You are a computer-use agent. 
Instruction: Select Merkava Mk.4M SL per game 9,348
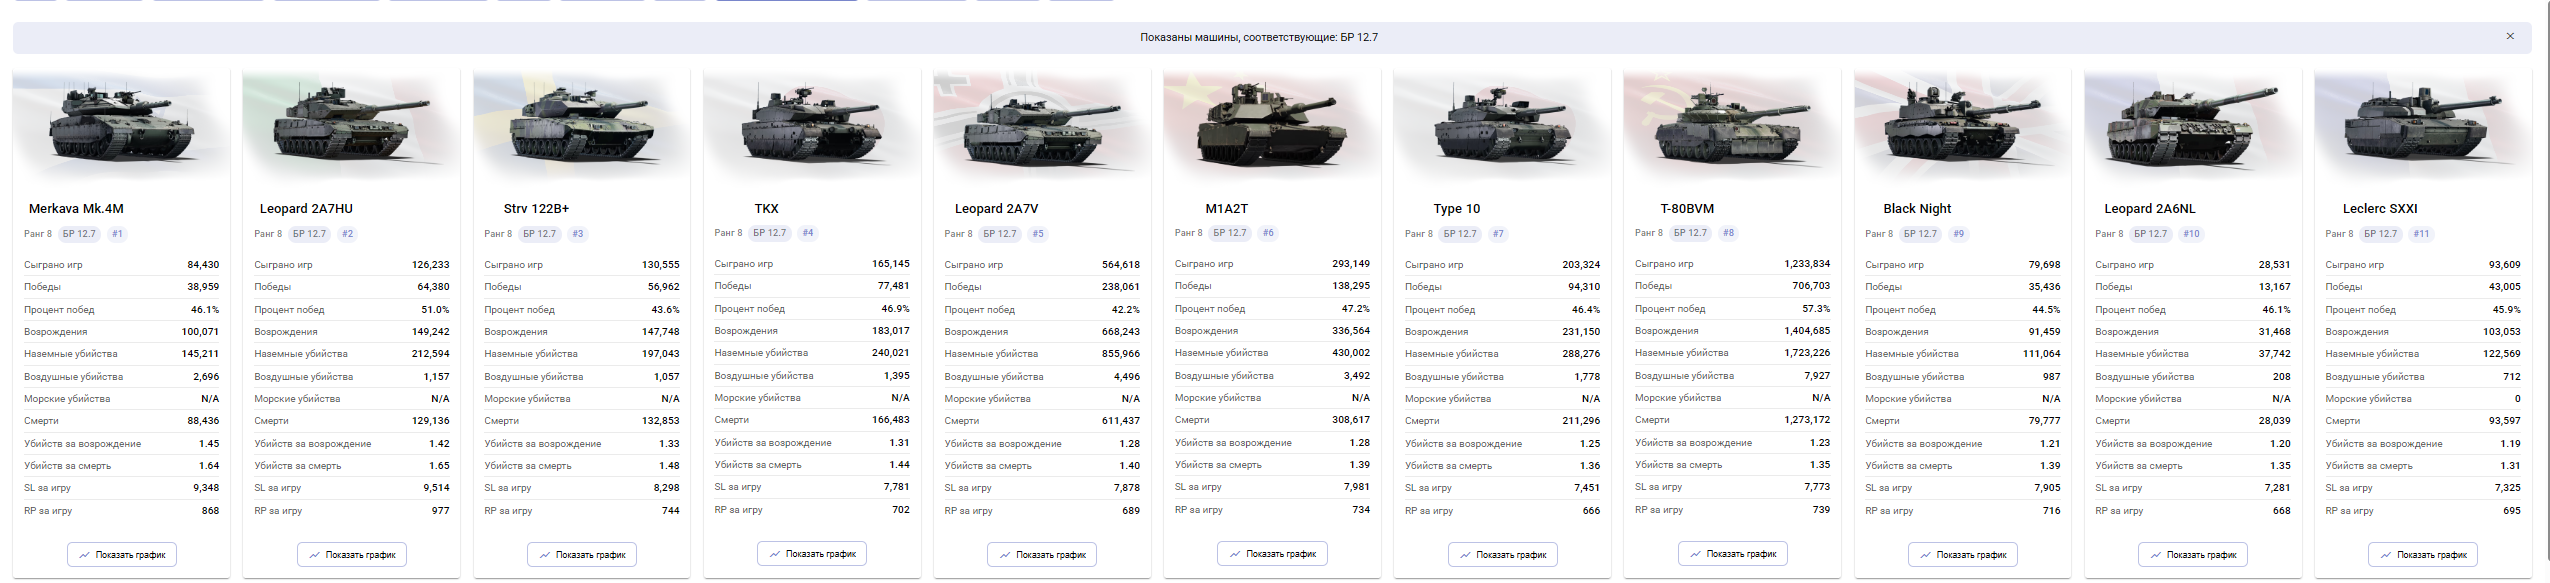(x=206, y=488)
